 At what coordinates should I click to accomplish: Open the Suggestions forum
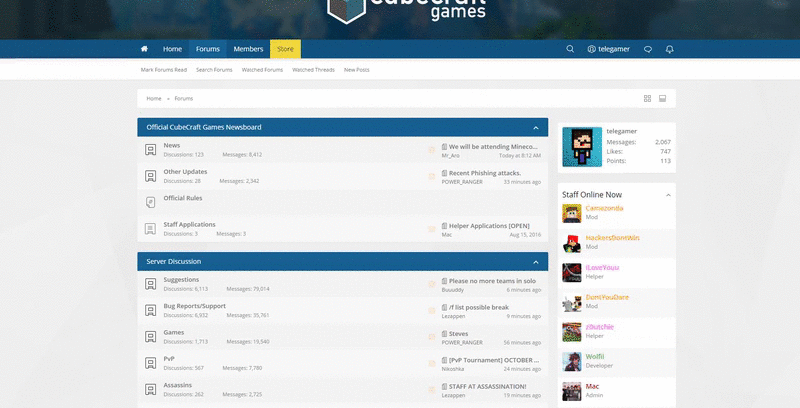coord(181,279)
